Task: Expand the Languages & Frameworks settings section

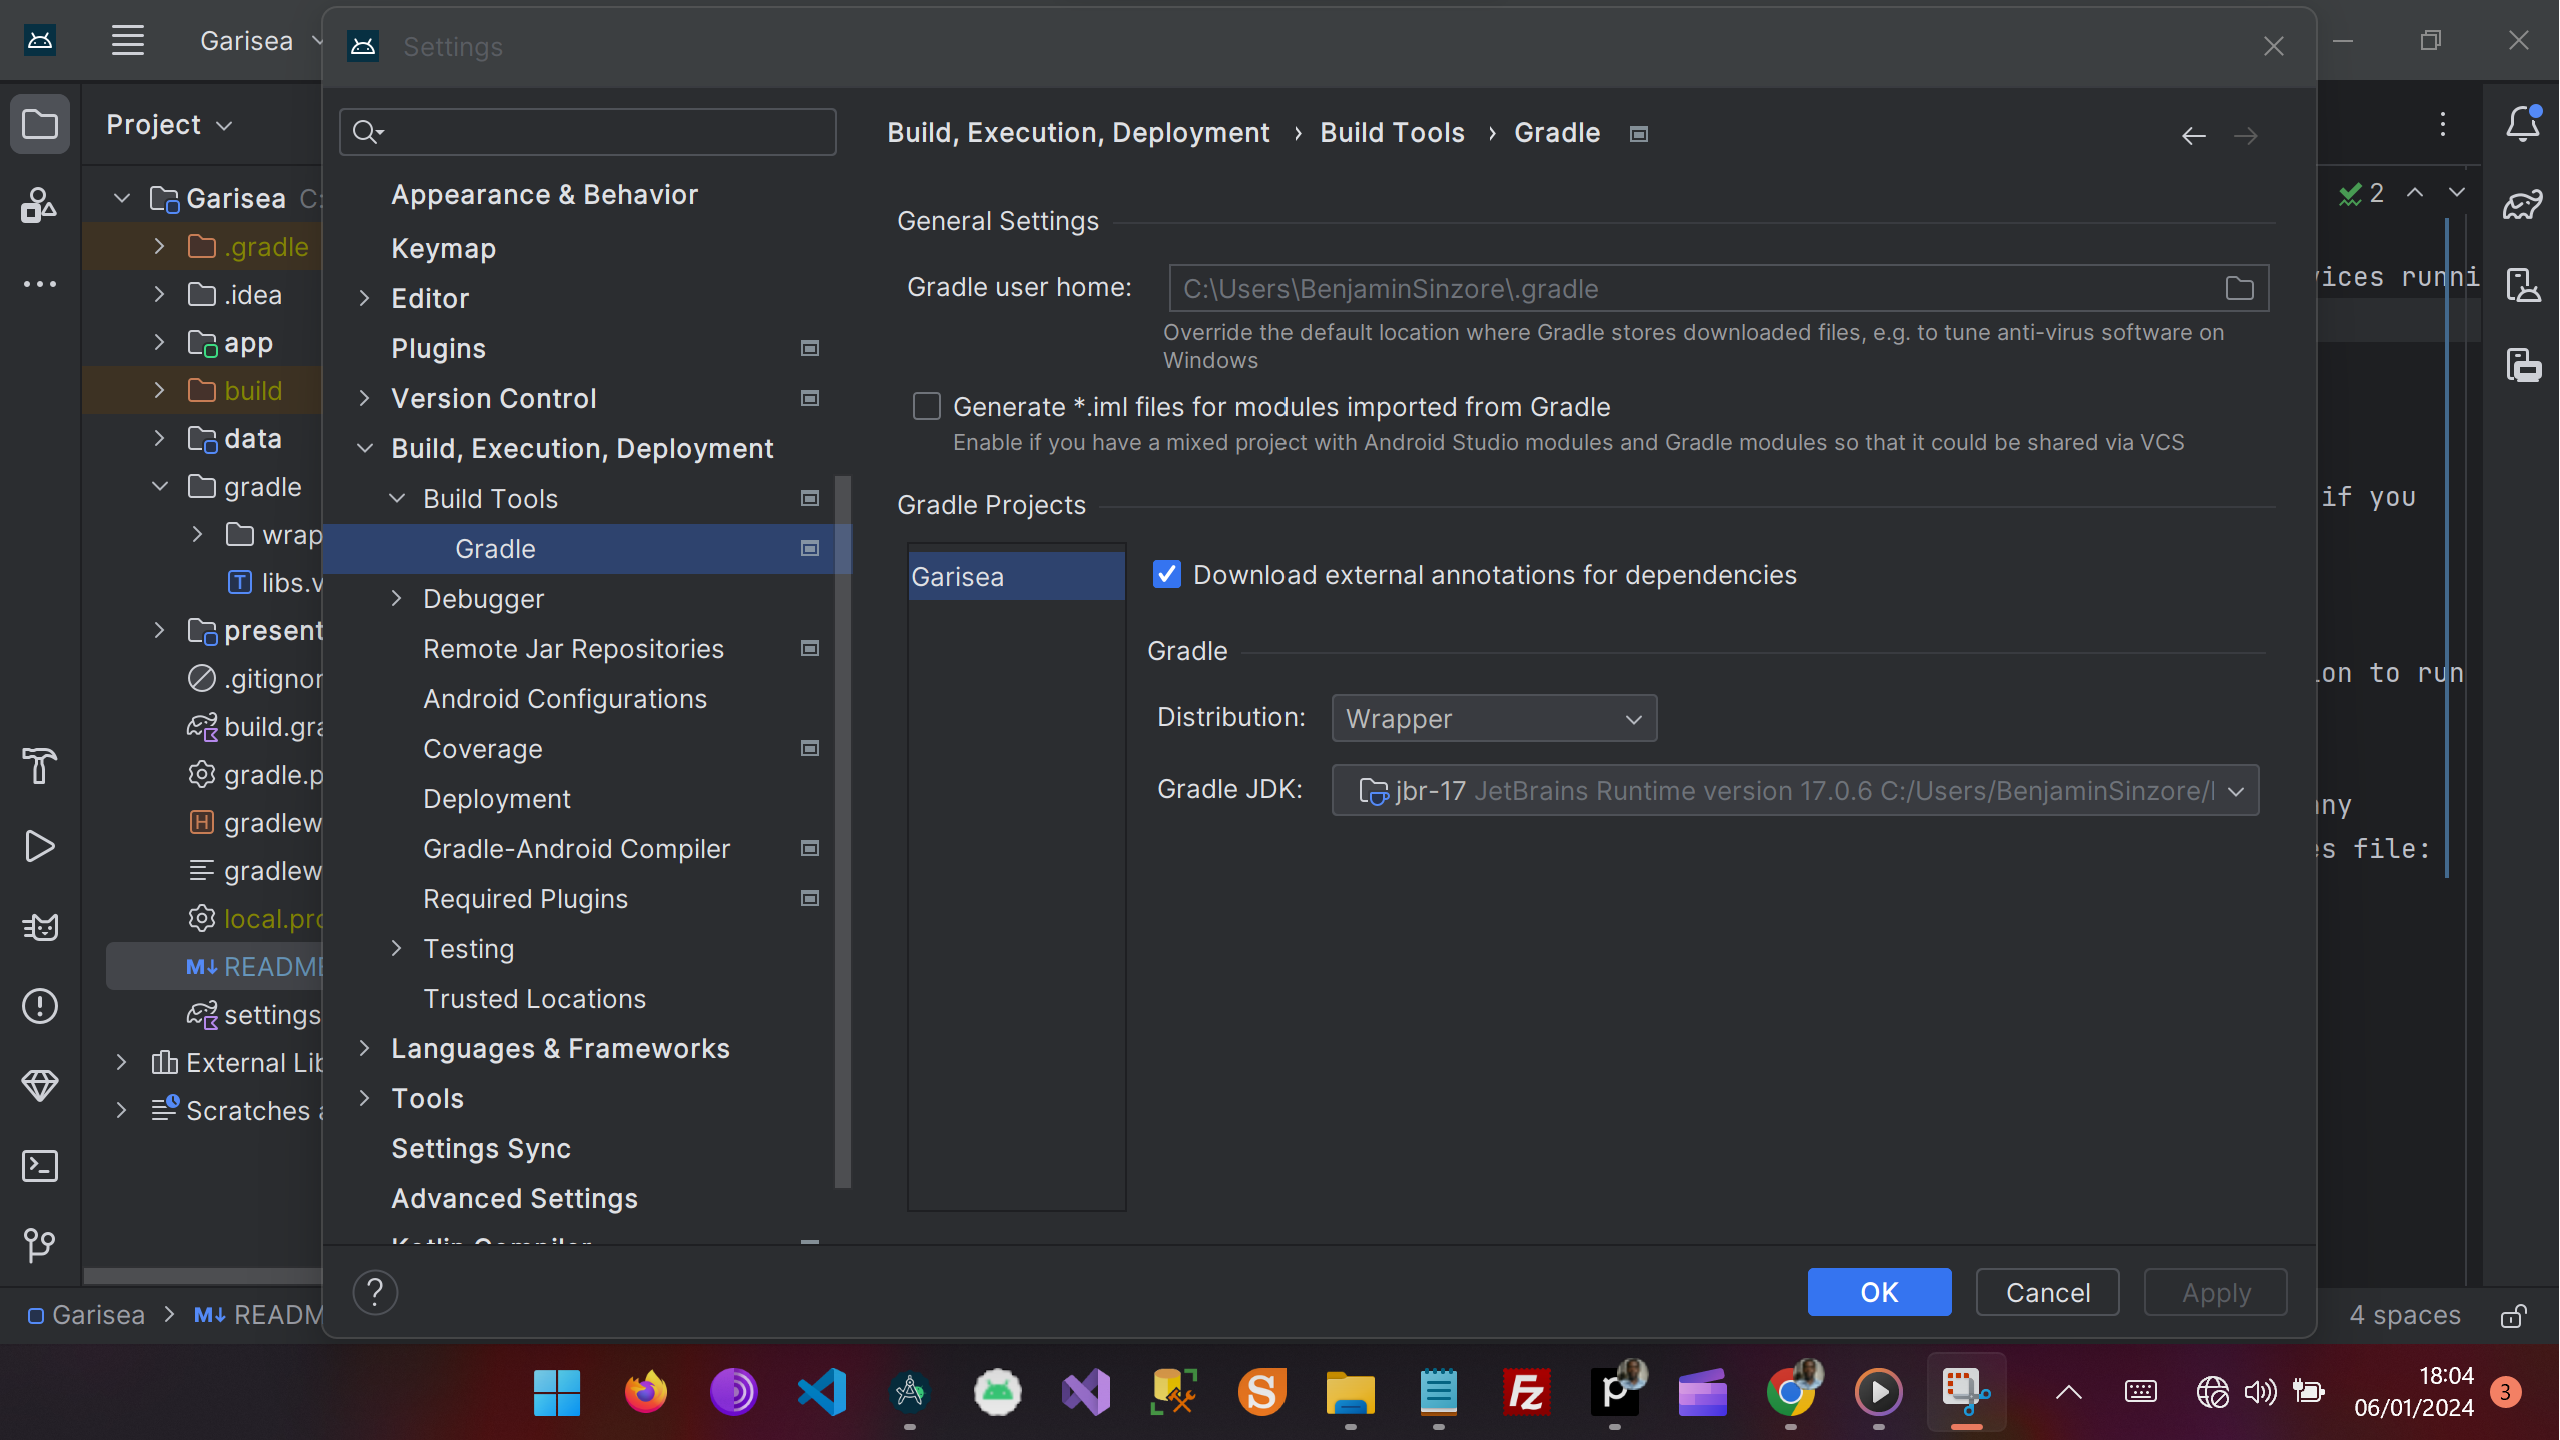Action: click(365, 1048)
